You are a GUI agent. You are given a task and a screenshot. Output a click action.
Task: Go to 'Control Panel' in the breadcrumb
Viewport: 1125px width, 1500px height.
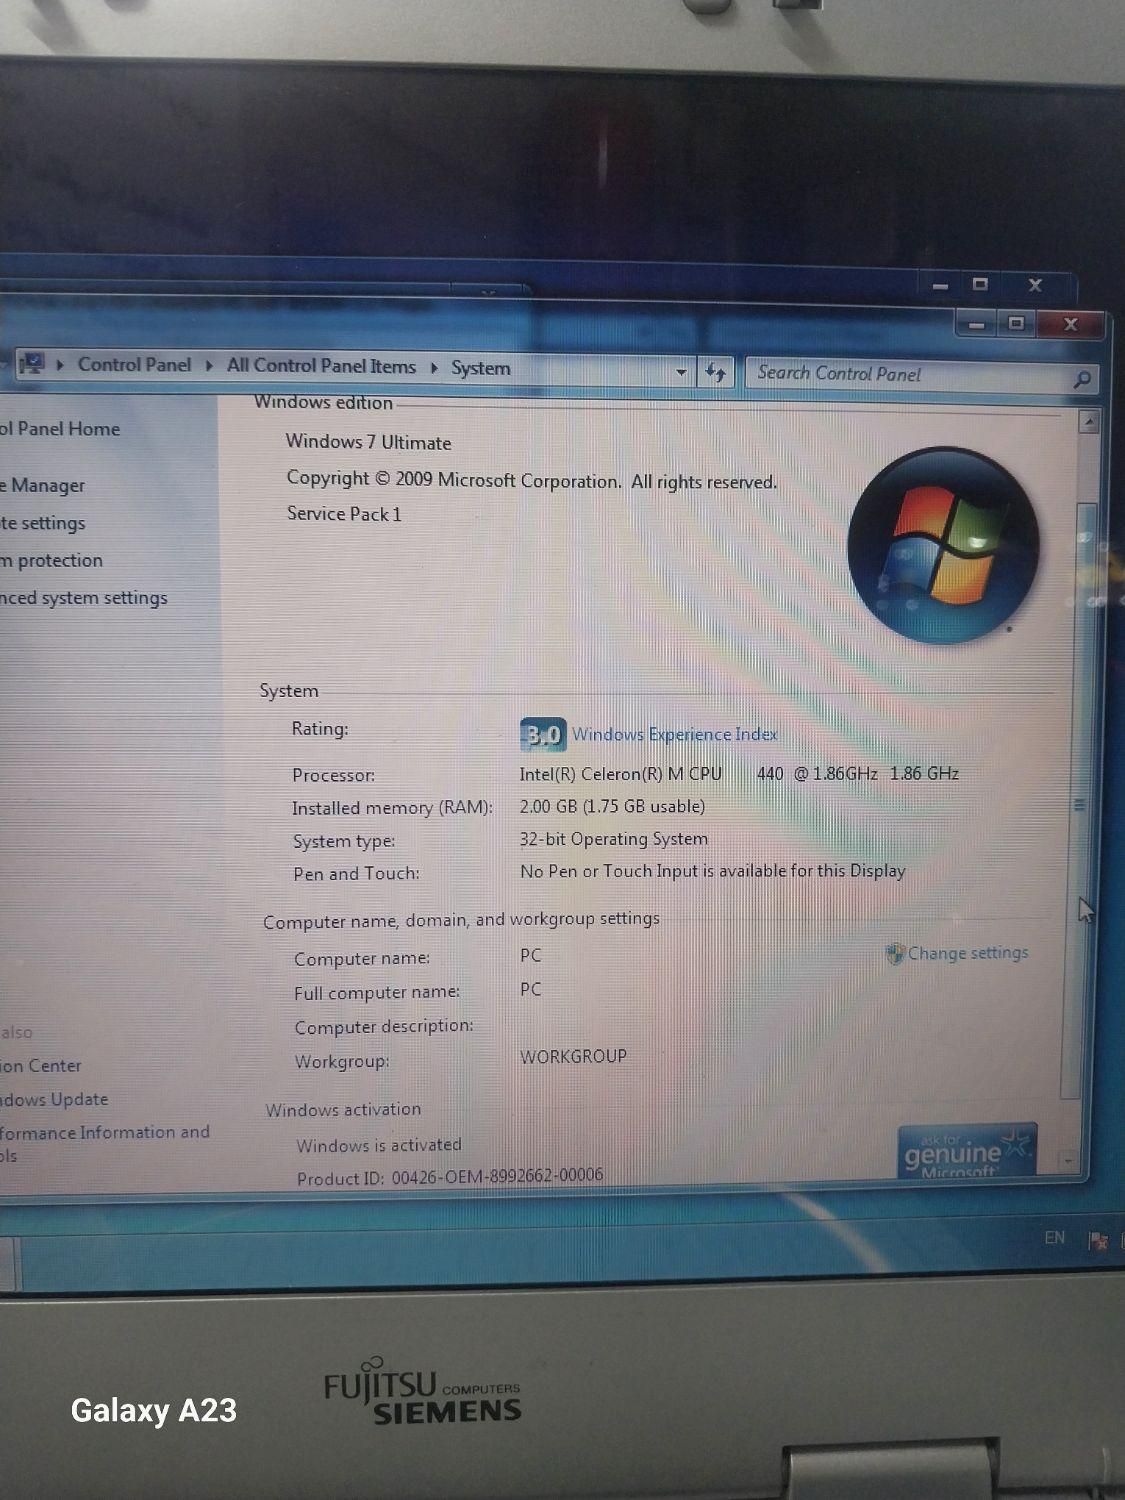[x=134, y=364]
